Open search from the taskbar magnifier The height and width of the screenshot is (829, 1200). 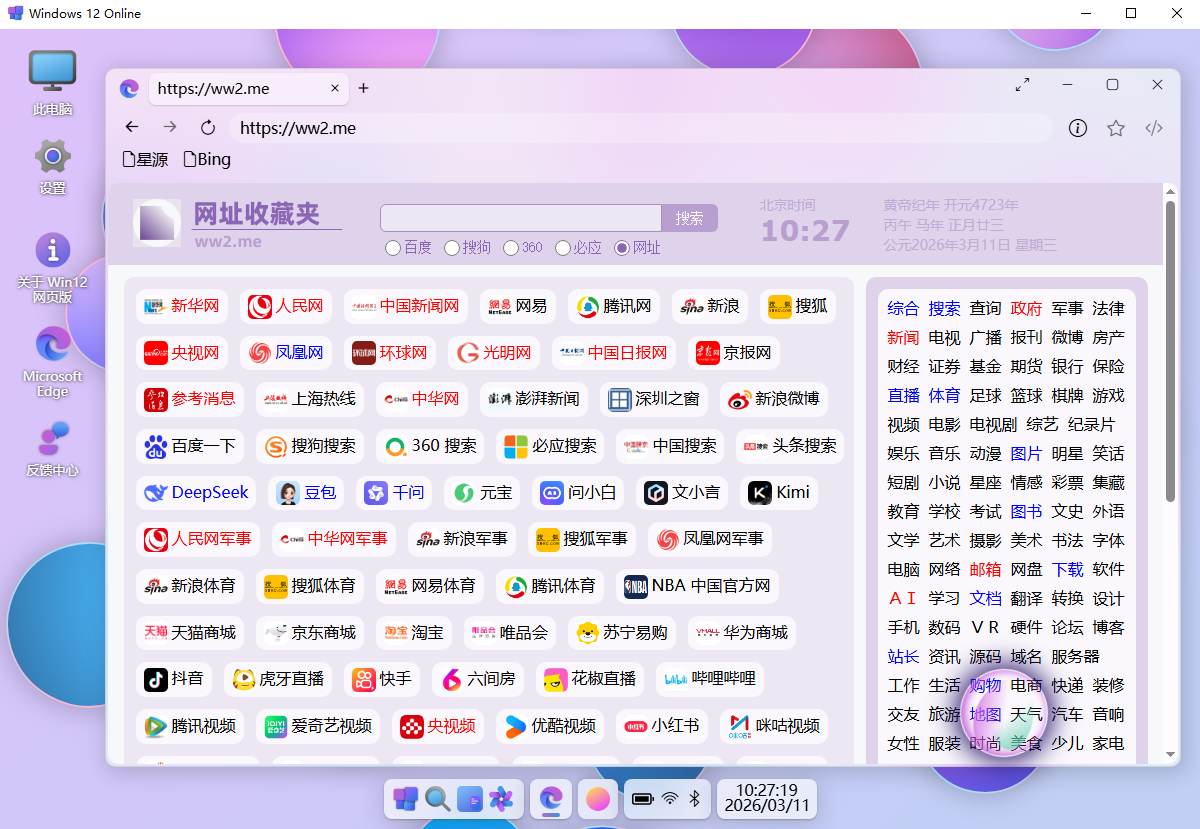[x=437, y=799]
